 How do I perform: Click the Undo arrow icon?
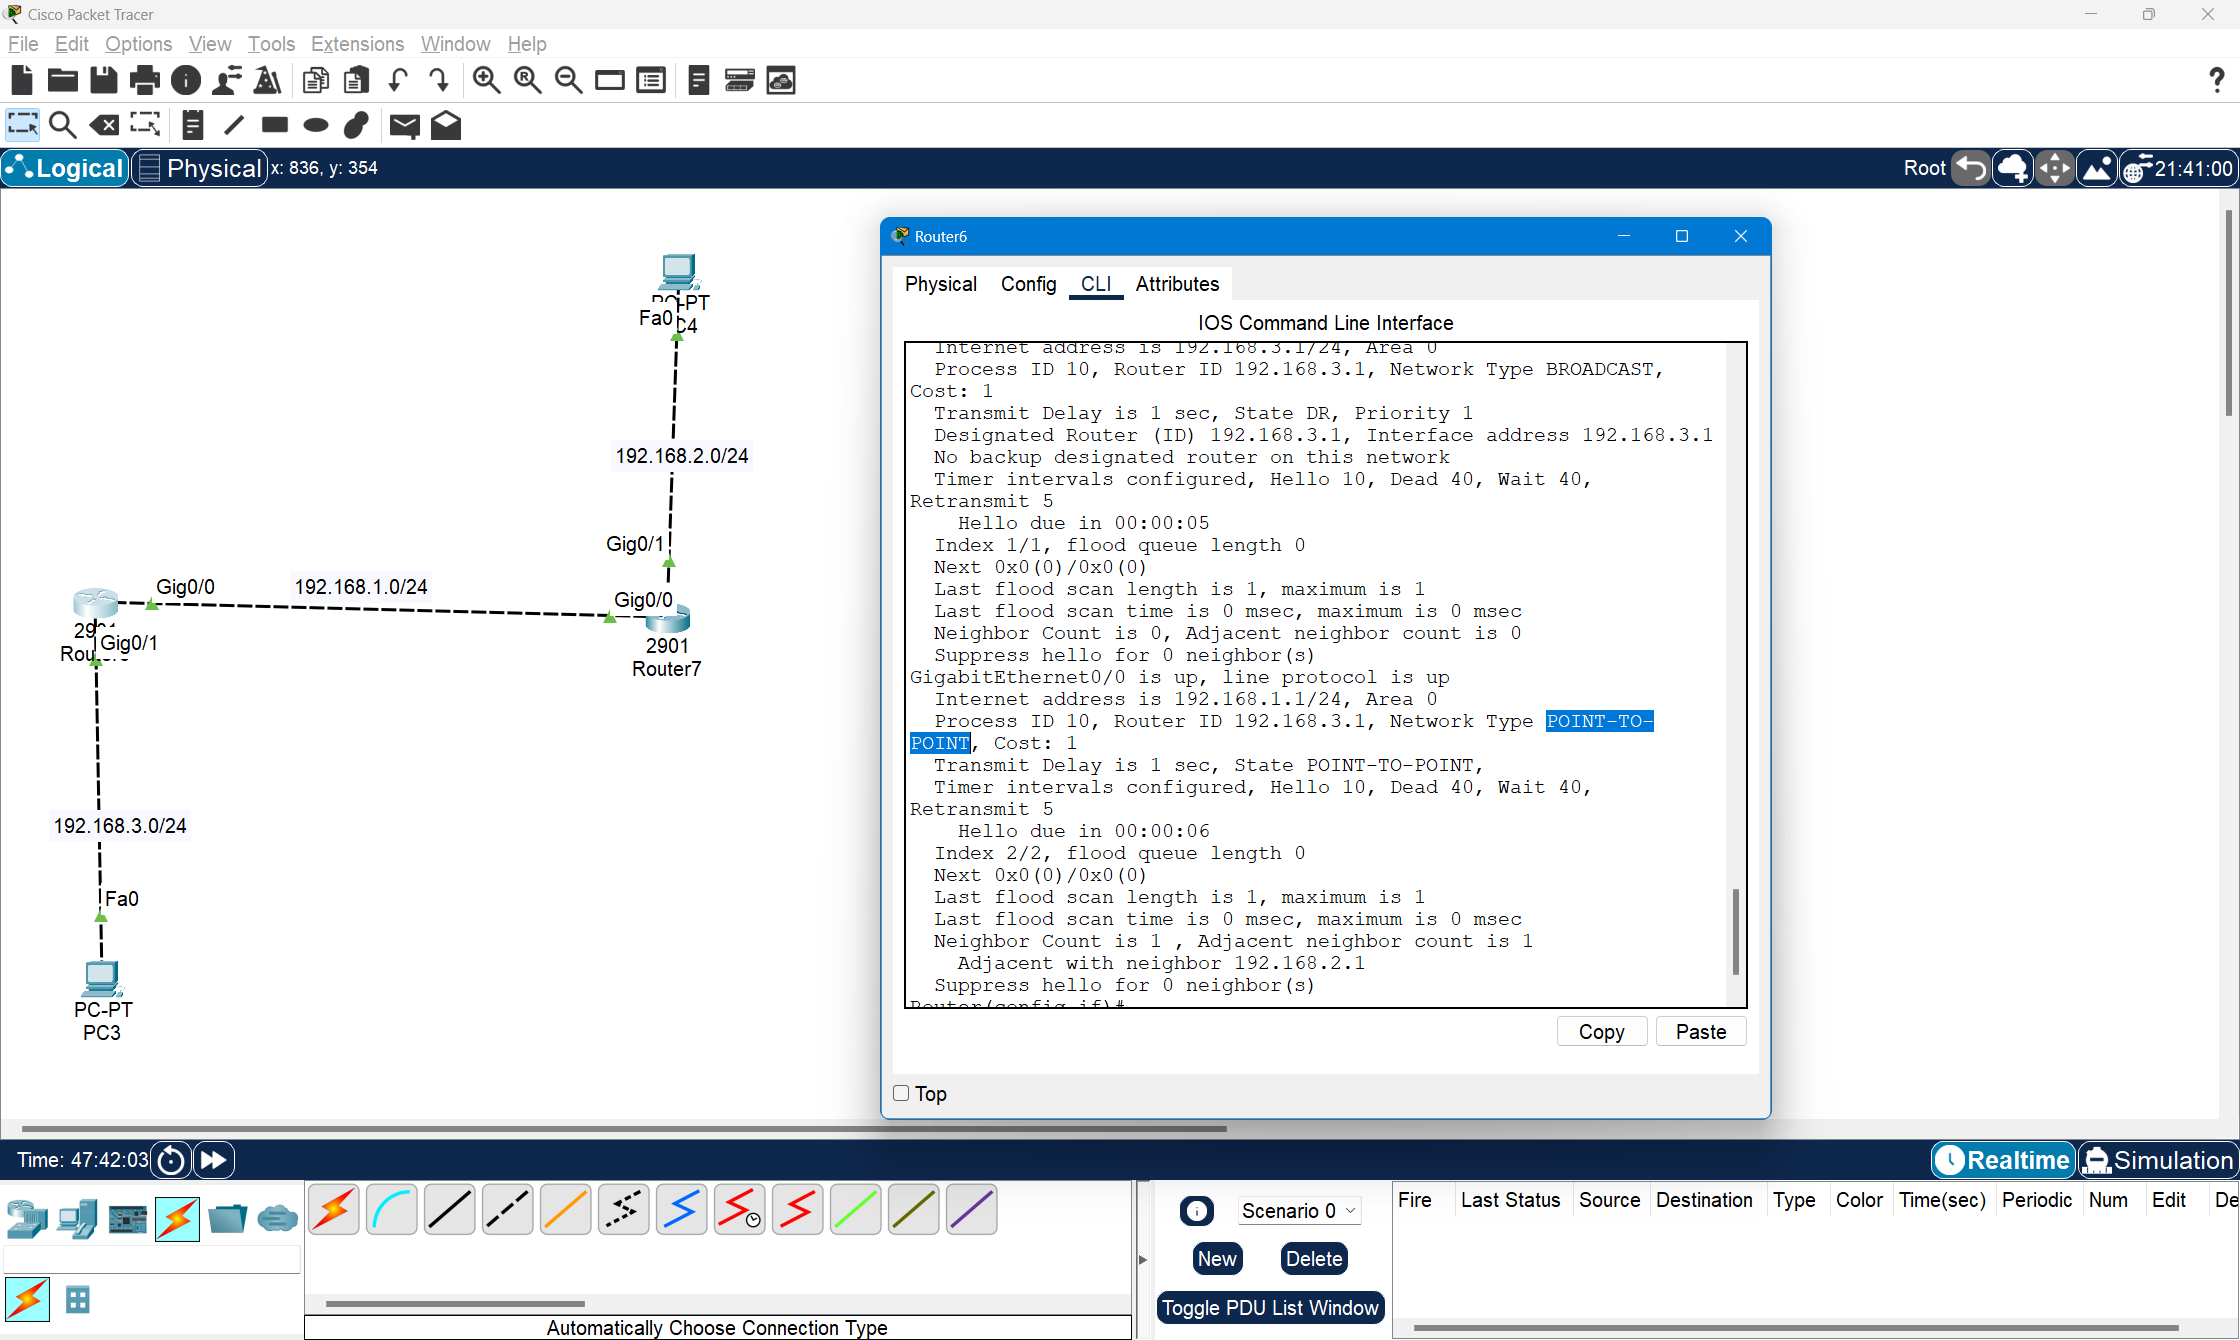coord(398,80)
